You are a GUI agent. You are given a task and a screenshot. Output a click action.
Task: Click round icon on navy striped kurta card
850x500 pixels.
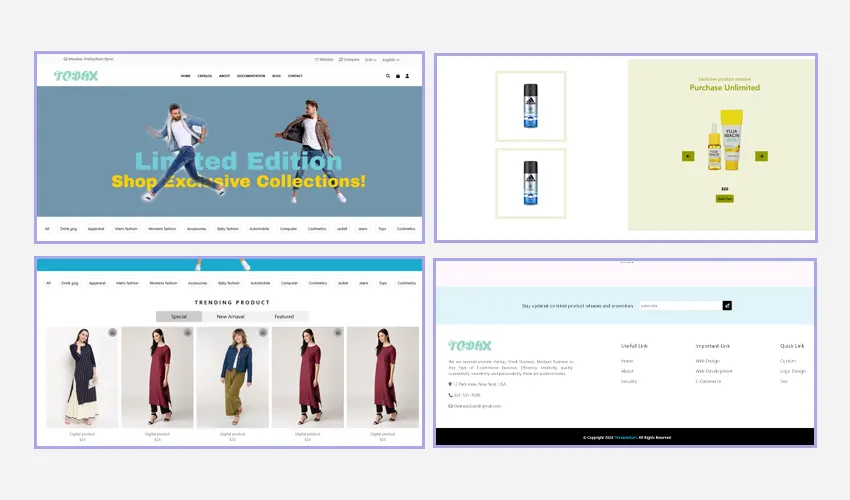112,332
